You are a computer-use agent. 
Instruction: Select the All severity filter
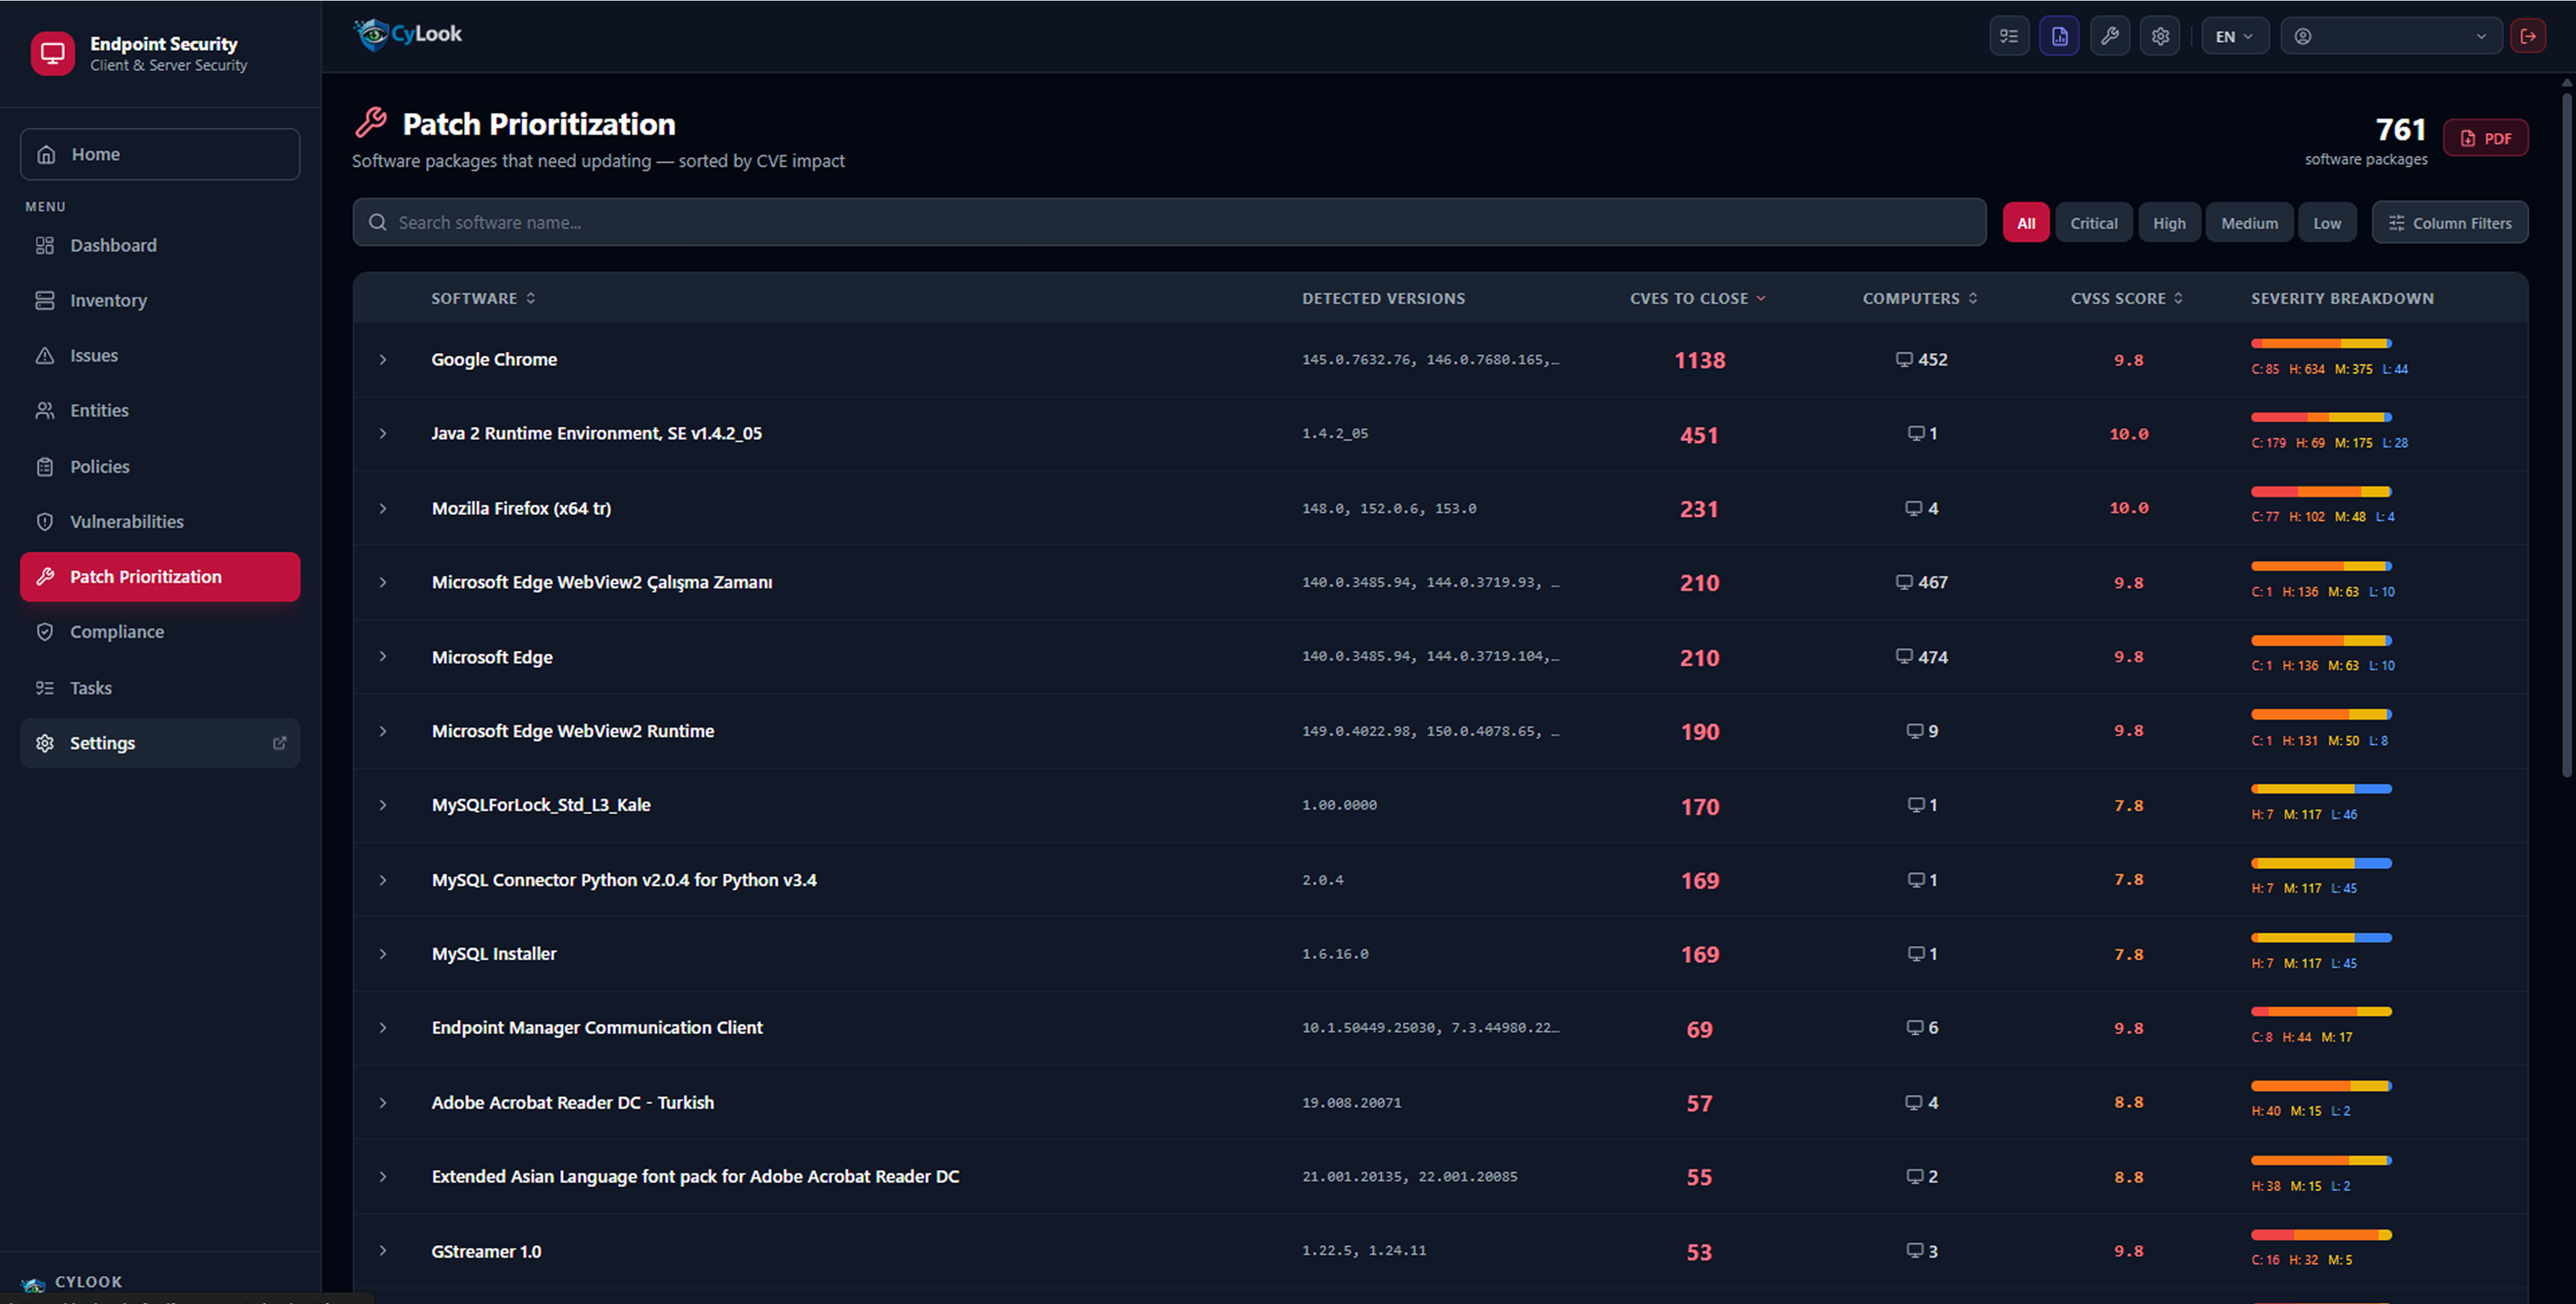click(2026, 223)
